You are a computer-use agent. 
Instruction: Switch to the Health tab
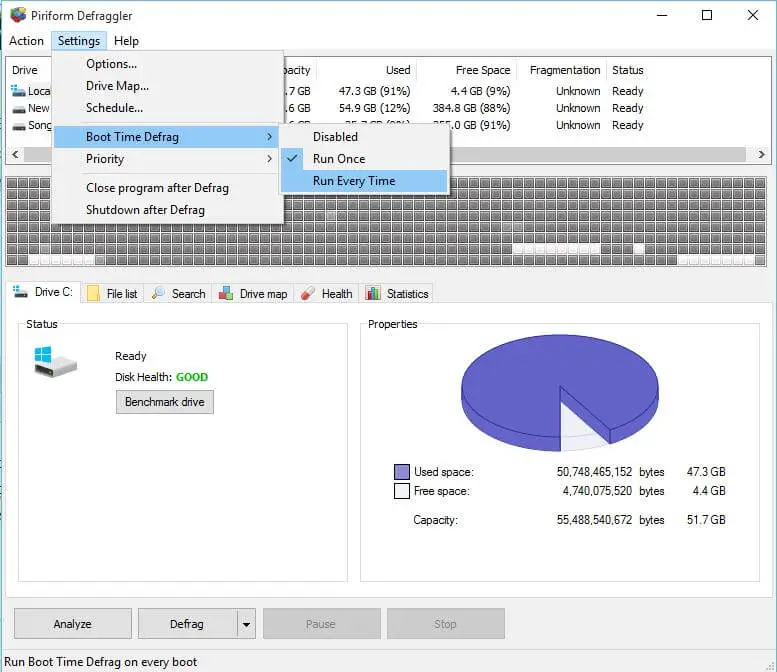point(327,293)
